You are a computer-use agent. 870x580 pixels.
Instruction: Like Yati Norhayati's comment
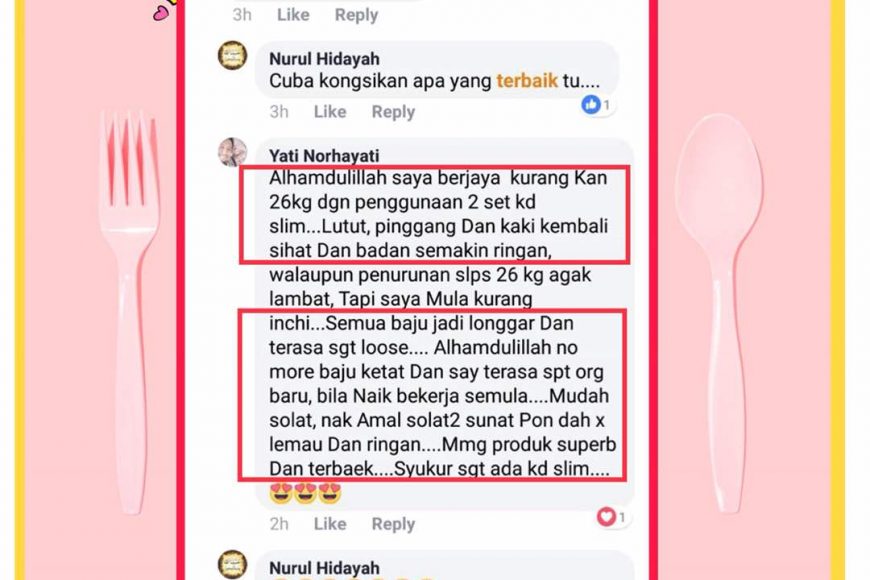point(330,523)
